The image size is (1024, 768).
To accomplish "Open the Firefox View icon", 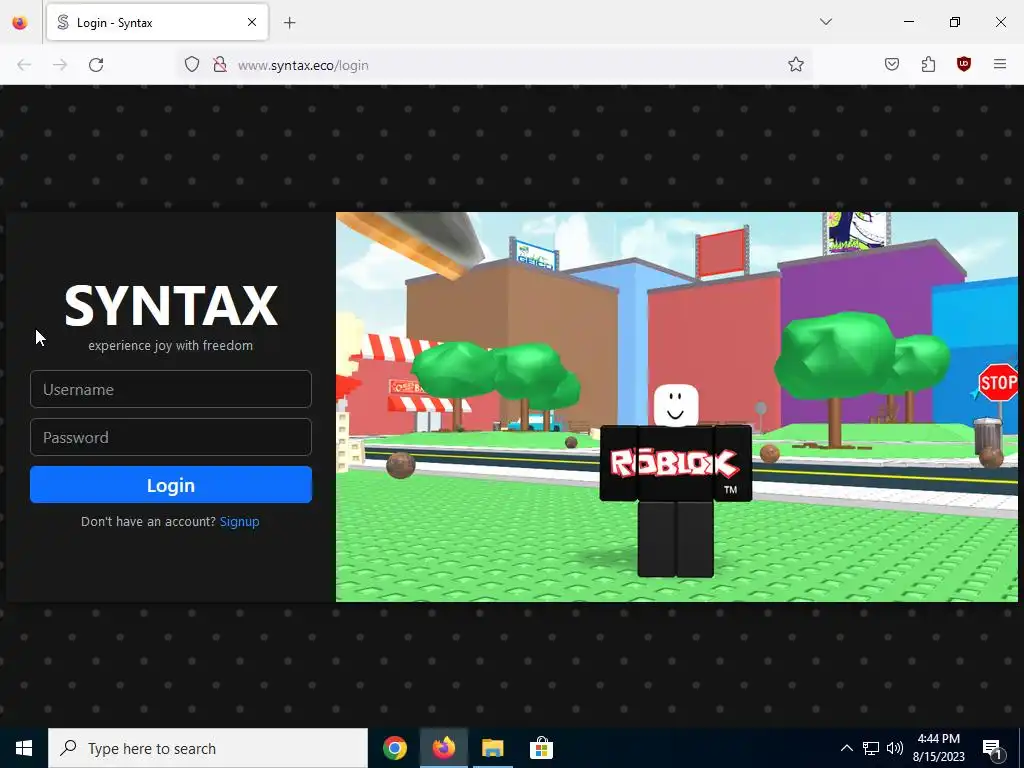I will tap(20, 22).
